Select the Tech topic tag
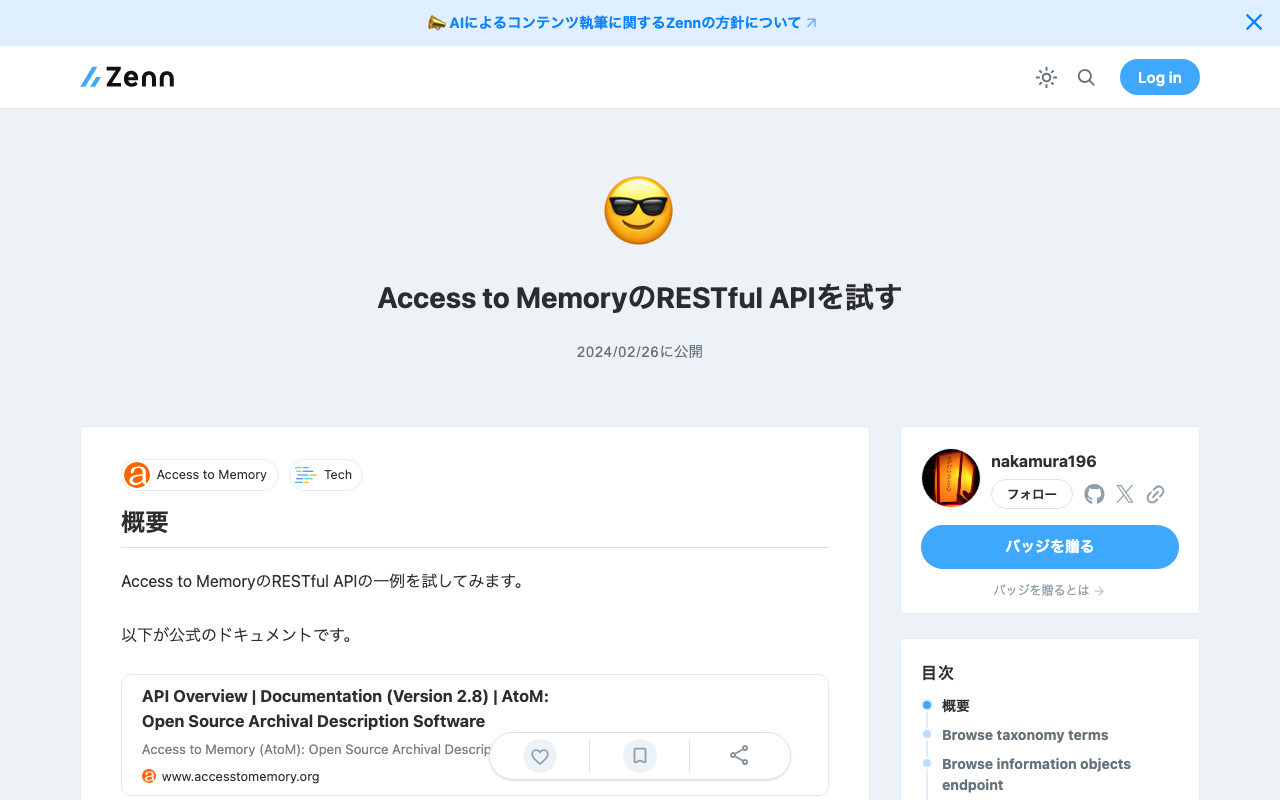This screenshot has width=1280, height=800. 325,475
